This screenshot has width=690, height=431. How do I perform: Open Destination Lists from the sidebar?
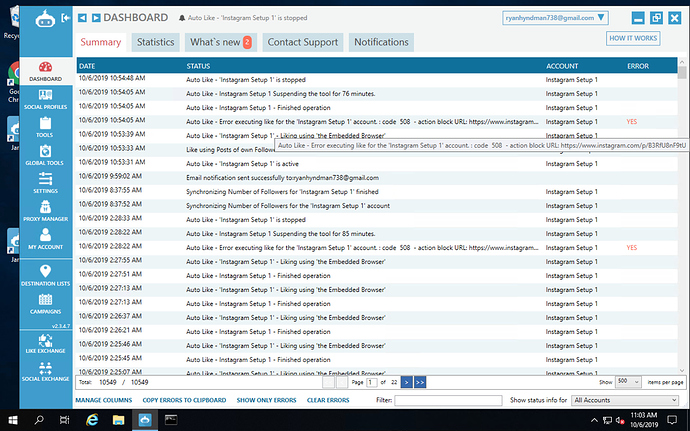click(x=45, y=276)
